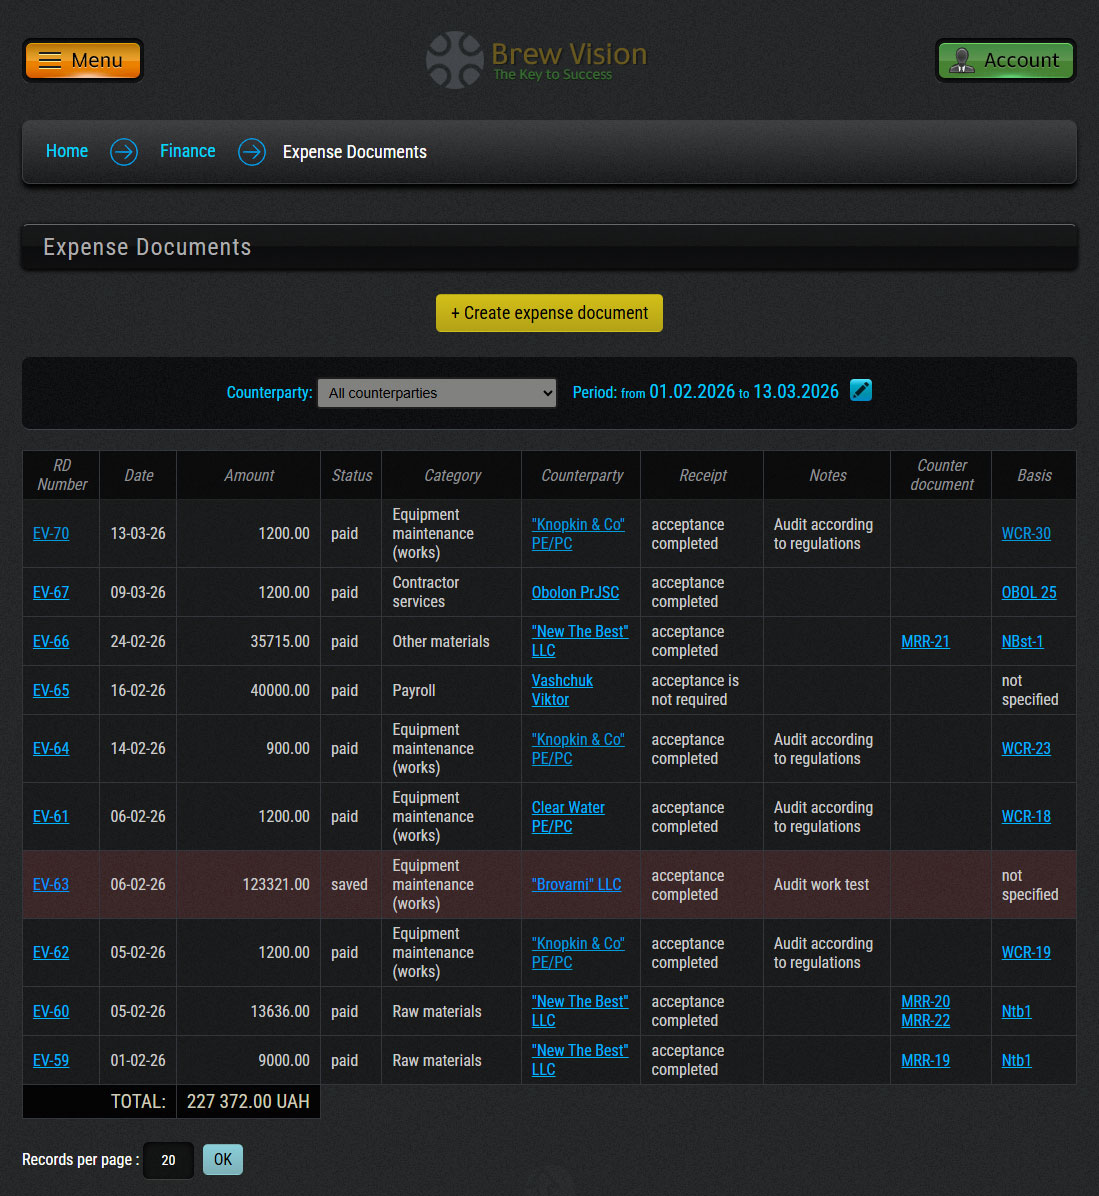View counter document MRR-21
This screenshot has width=1099, height=1196.
click(925, 642)
